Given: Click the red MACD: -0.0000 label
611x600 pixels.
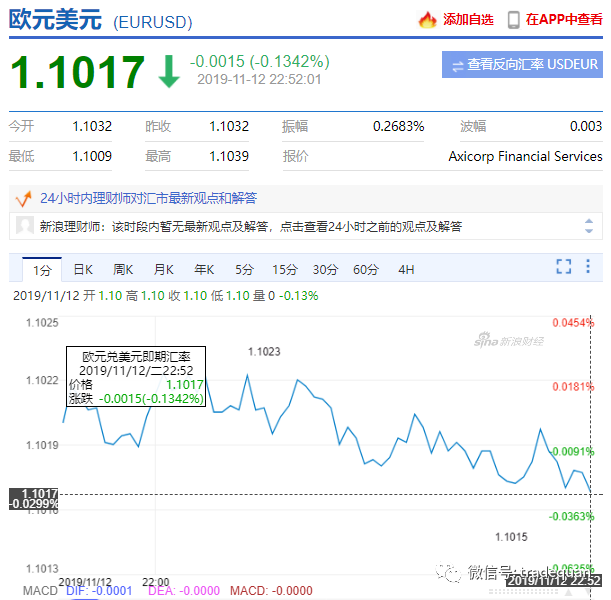Looking at the screenshot, I should click(x=271, y=591).
